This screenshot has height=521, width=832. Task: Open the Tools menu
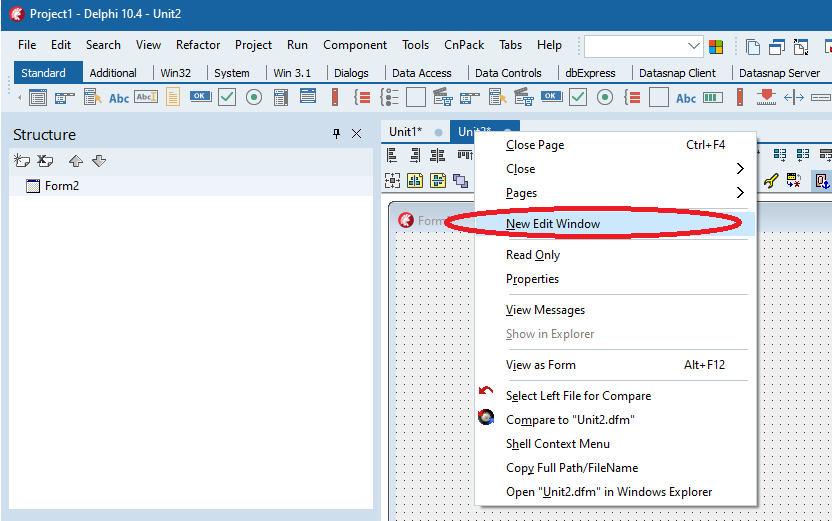pos(415,45)
